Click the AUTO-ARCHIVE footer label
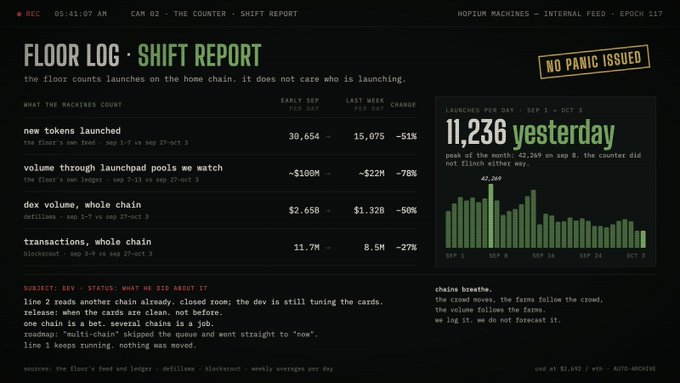Screen dimensions: 680x383 click(x=634, y=369)
